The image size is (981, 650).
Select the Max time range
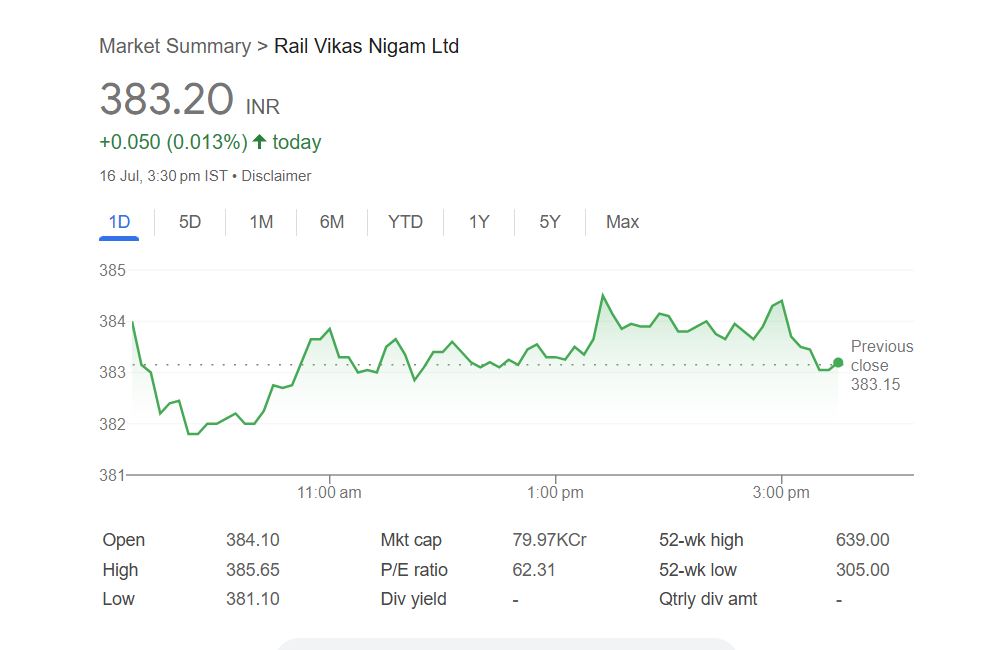pos(622,222)
